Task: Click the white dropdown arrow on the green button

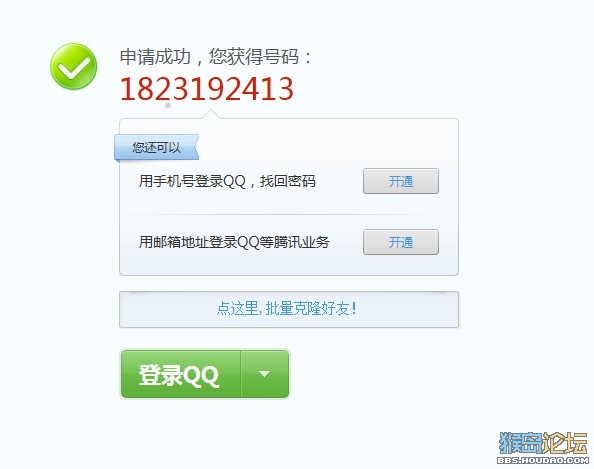Action: [264, 374]
